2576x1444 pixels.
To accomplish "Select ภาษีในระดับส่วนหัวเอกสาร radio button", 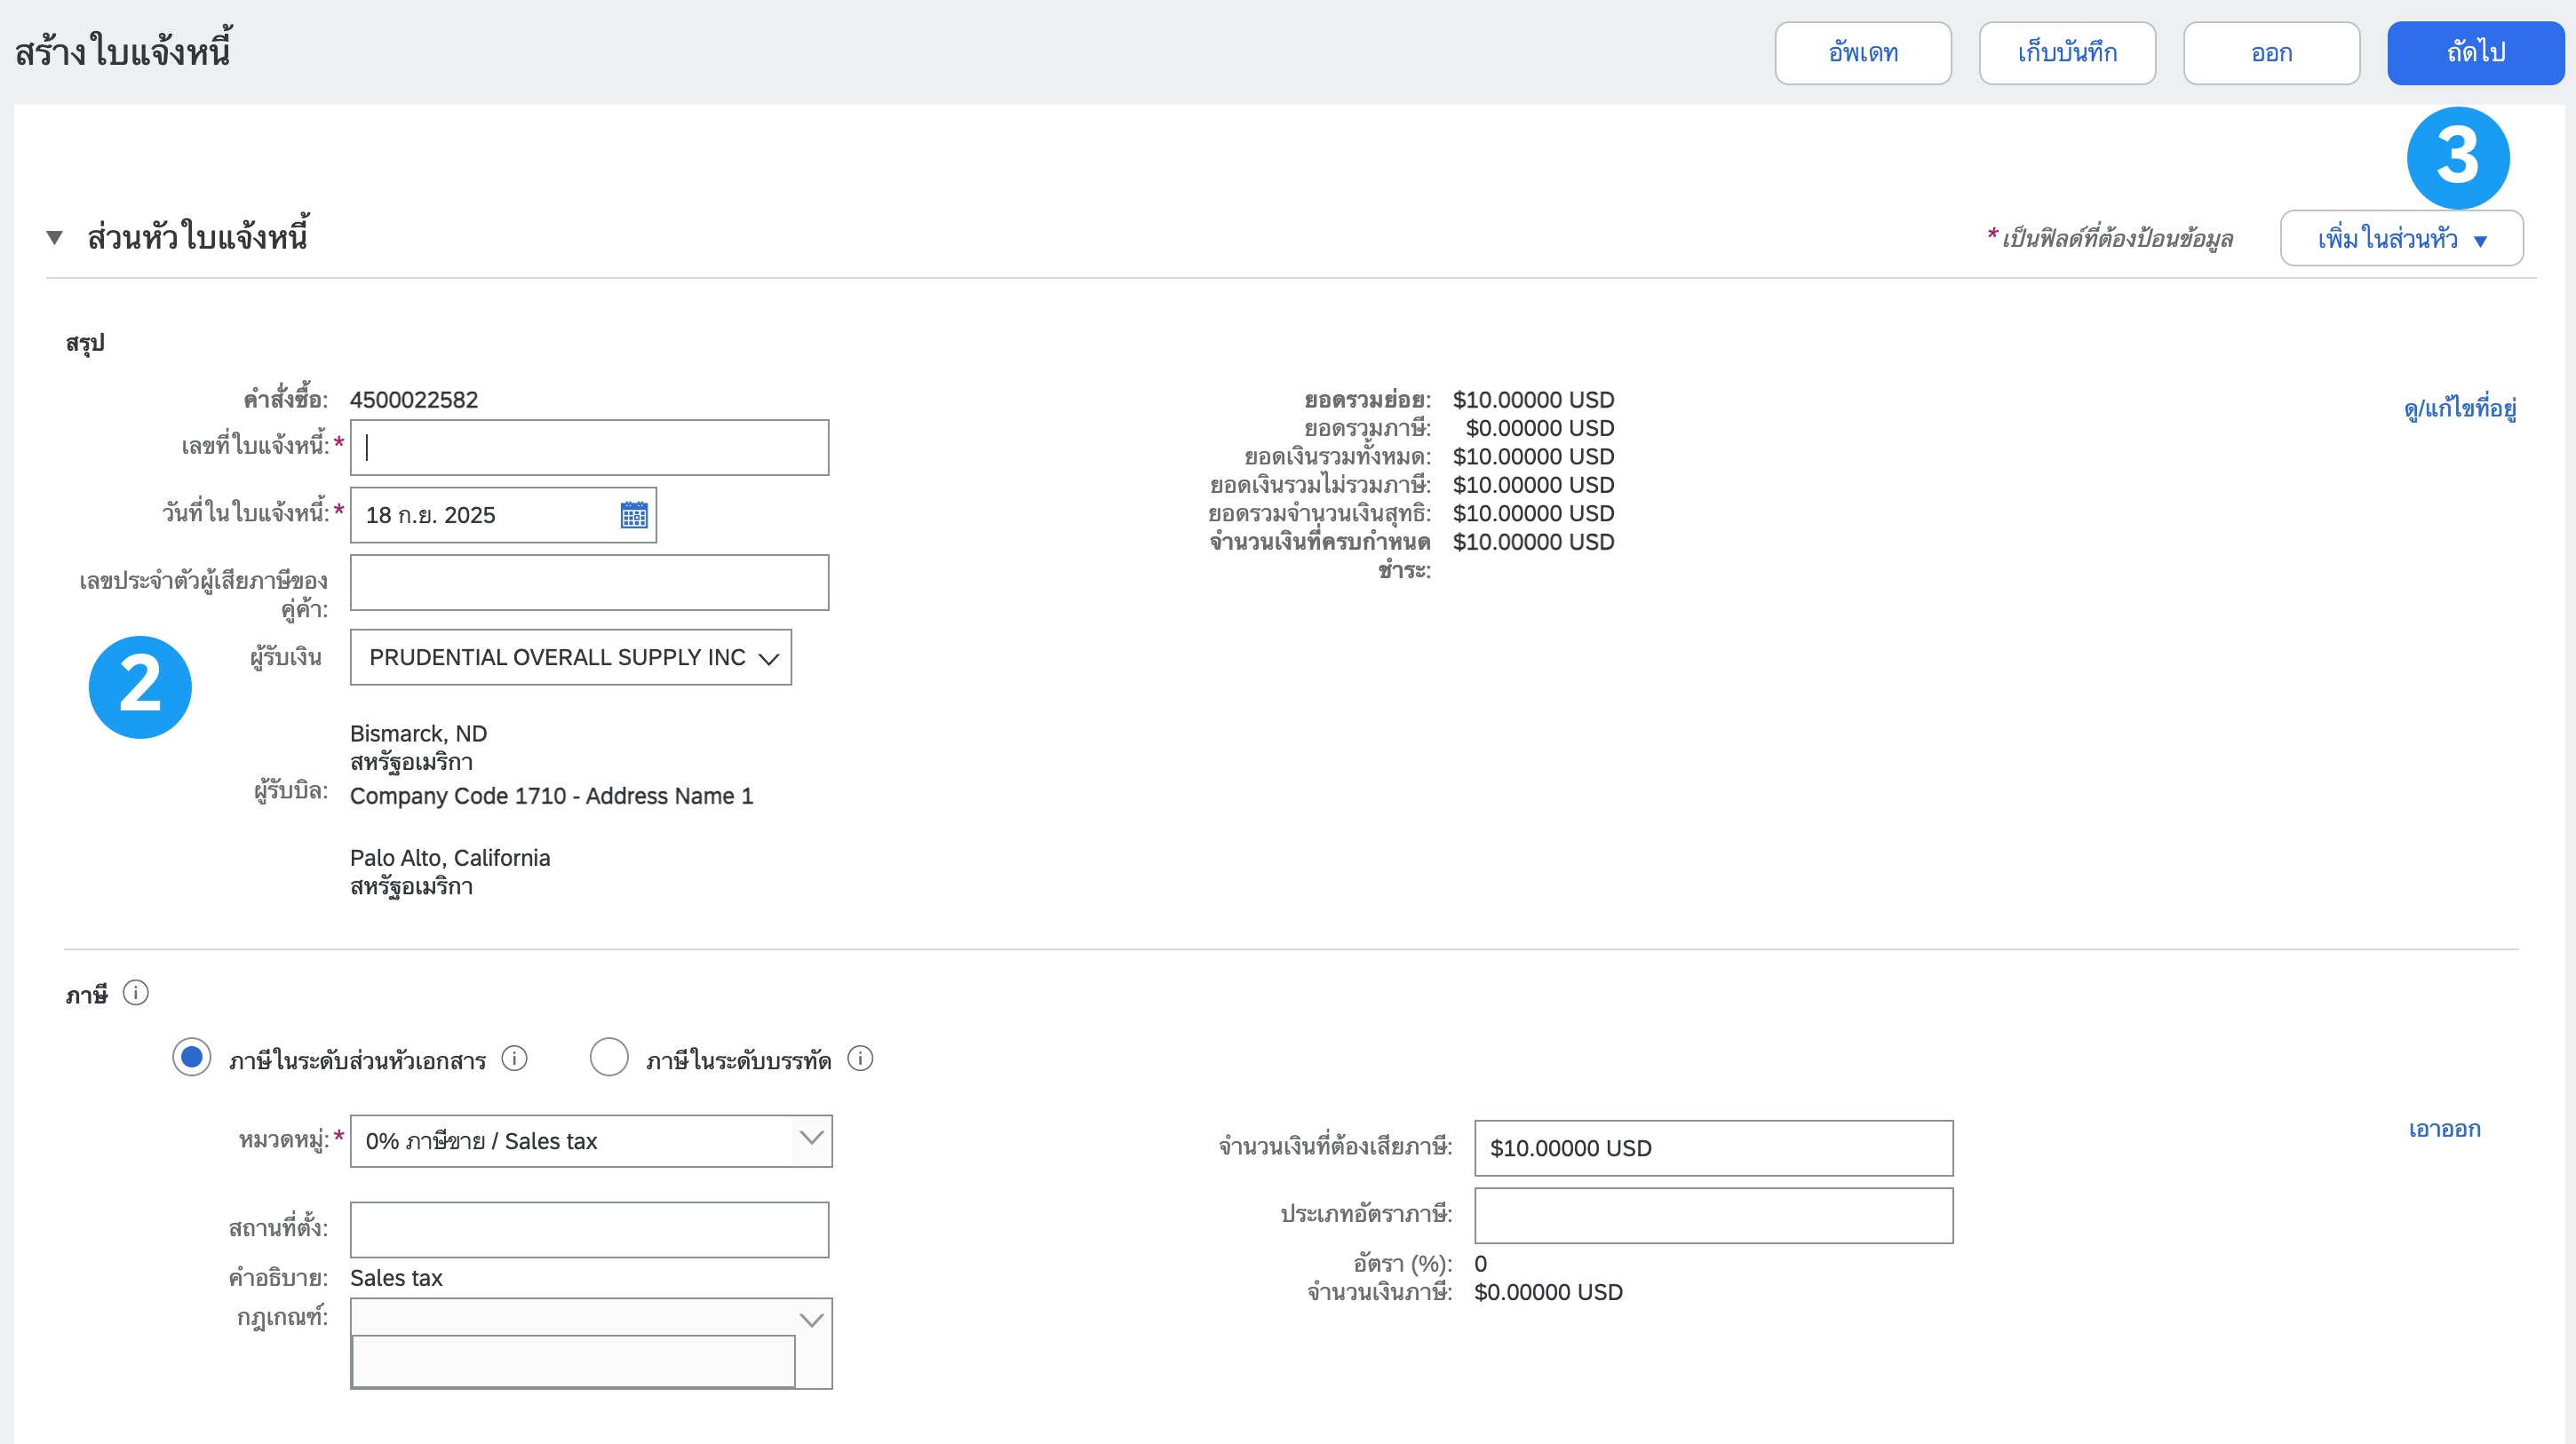I will pyautogui.click(x=191, y=1057).
